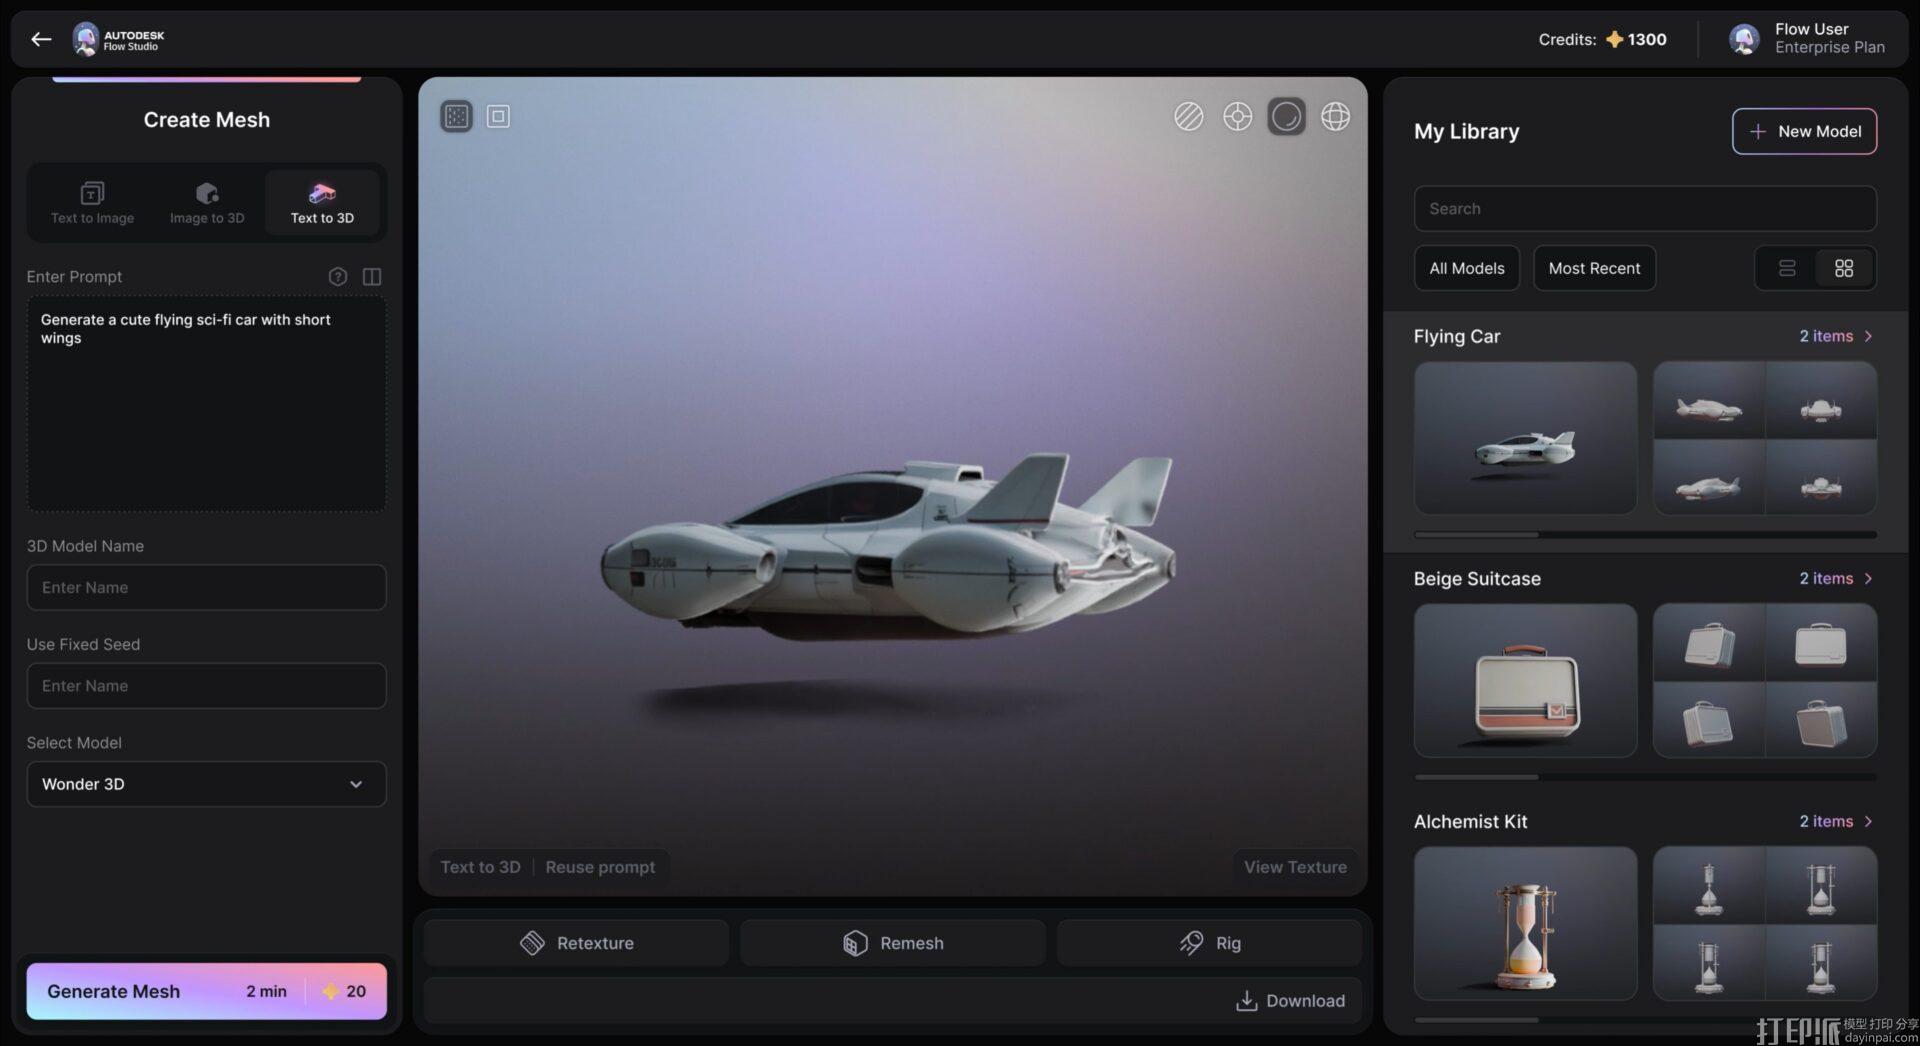The image size is (1920, 1046).
Task: Click the split-view icon beside Enter Prompt
Action: 371,277
